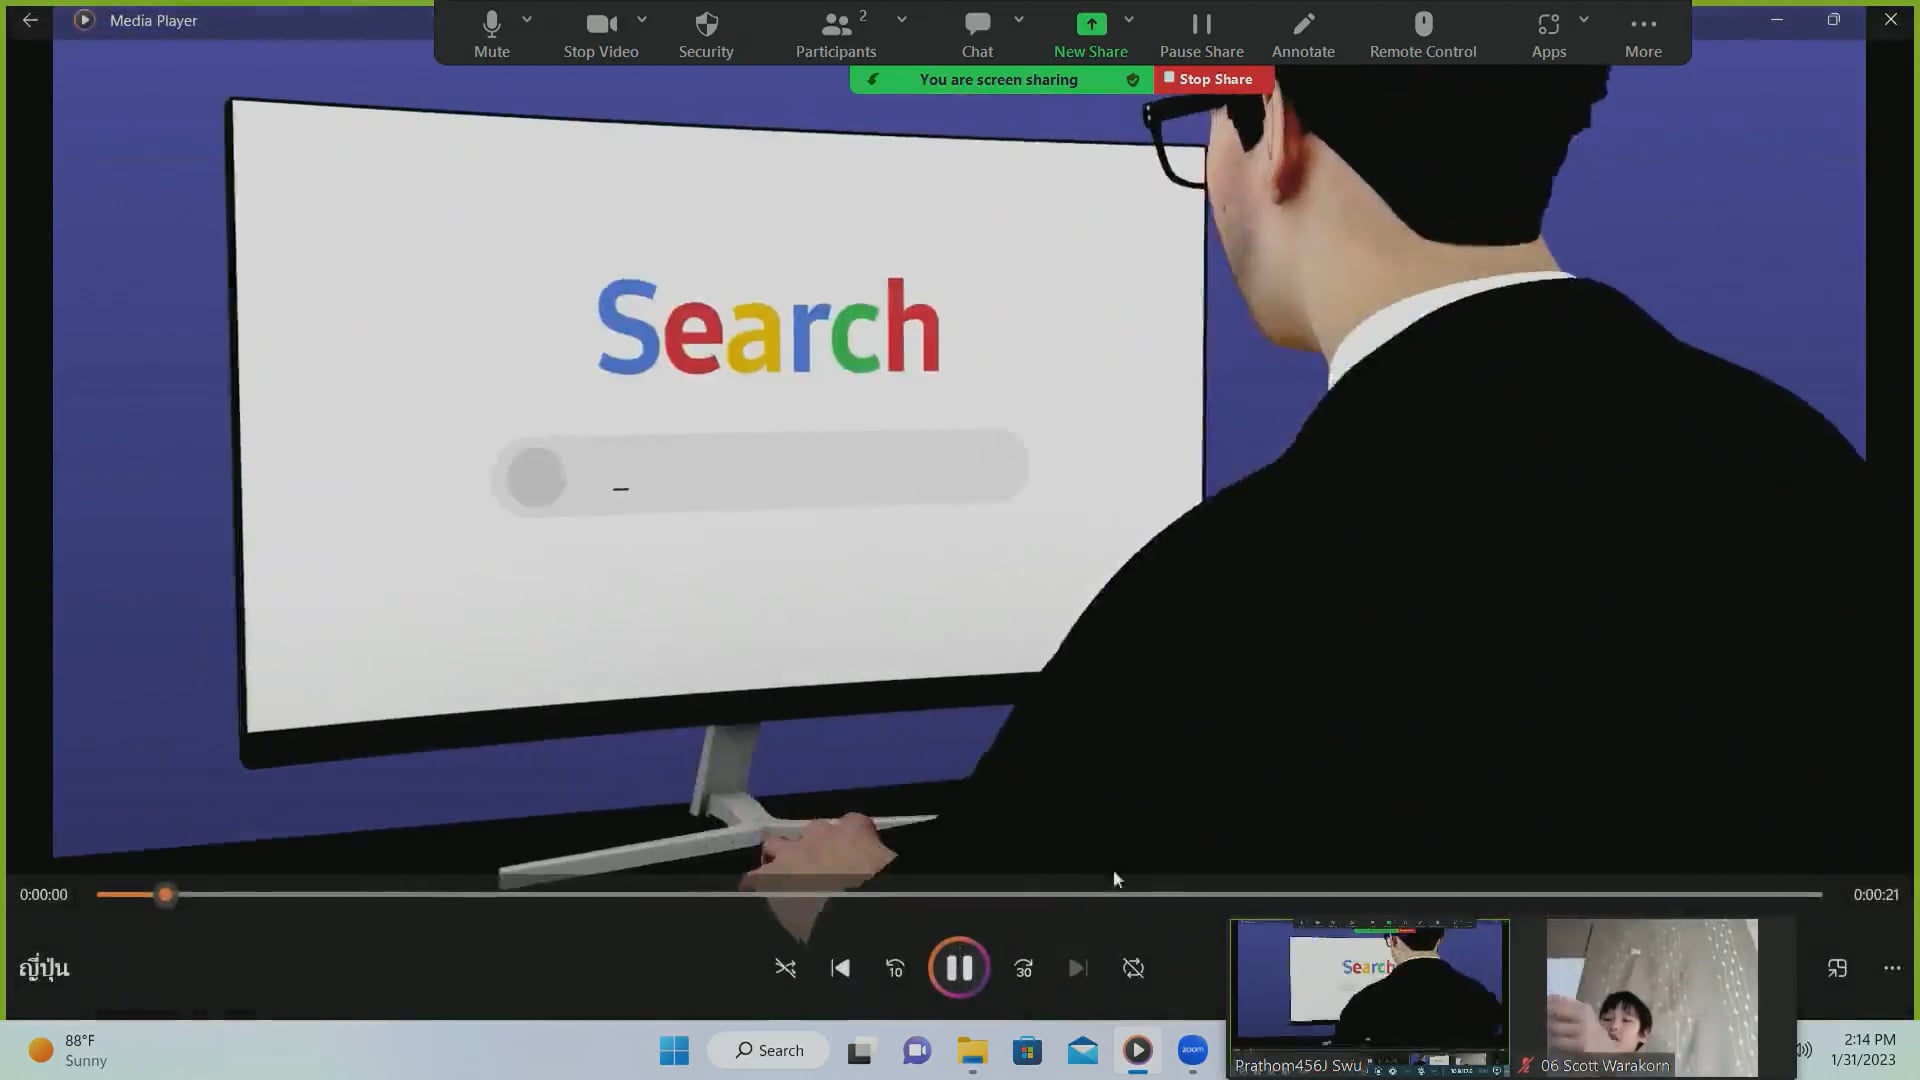This screenshot has height=1080, width=1920.
Task: Start a New Share
Action: pos(1090,35)
